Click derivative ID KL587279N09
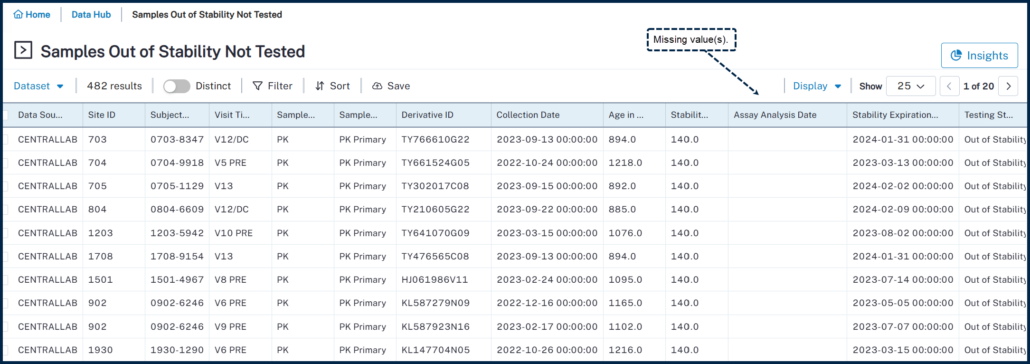Image resolution: width=1030 pixels, height=364 pixels. (x=435, y=303)
